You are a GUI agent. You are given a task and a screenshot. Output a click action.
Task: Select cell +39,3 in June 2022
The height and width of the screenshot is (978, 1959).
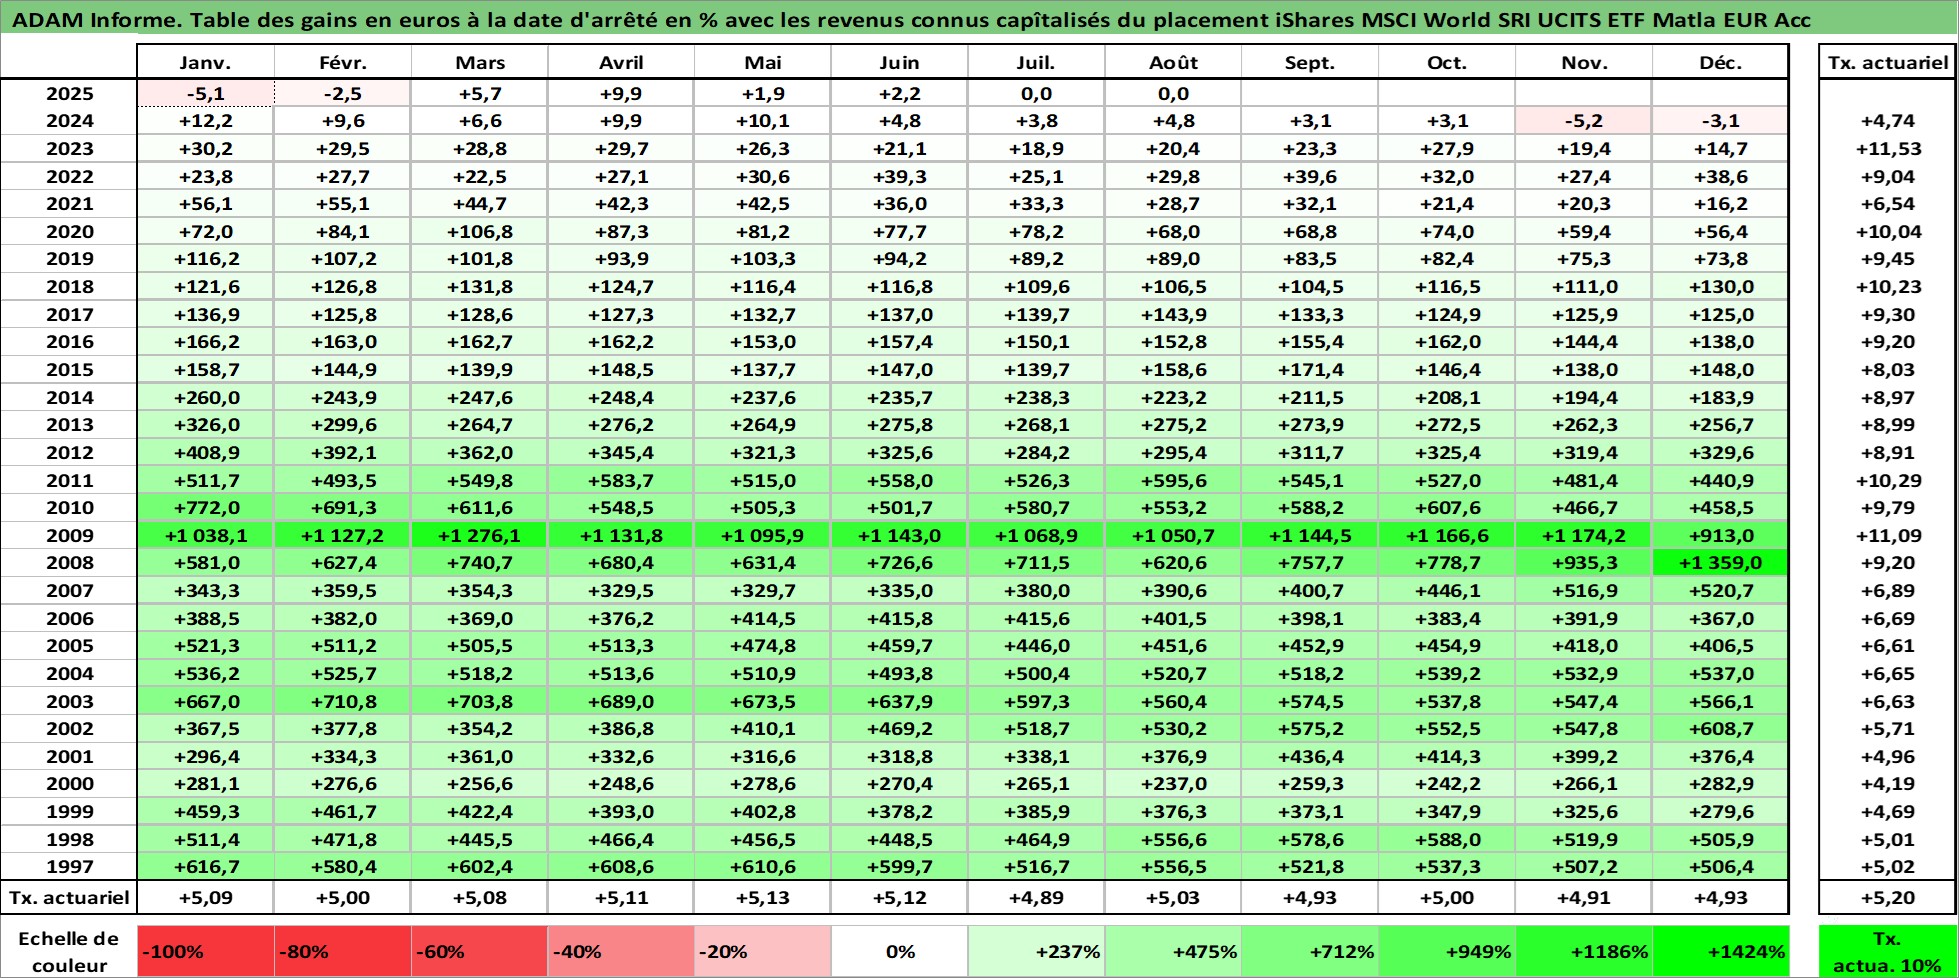[x=900, y=176]
